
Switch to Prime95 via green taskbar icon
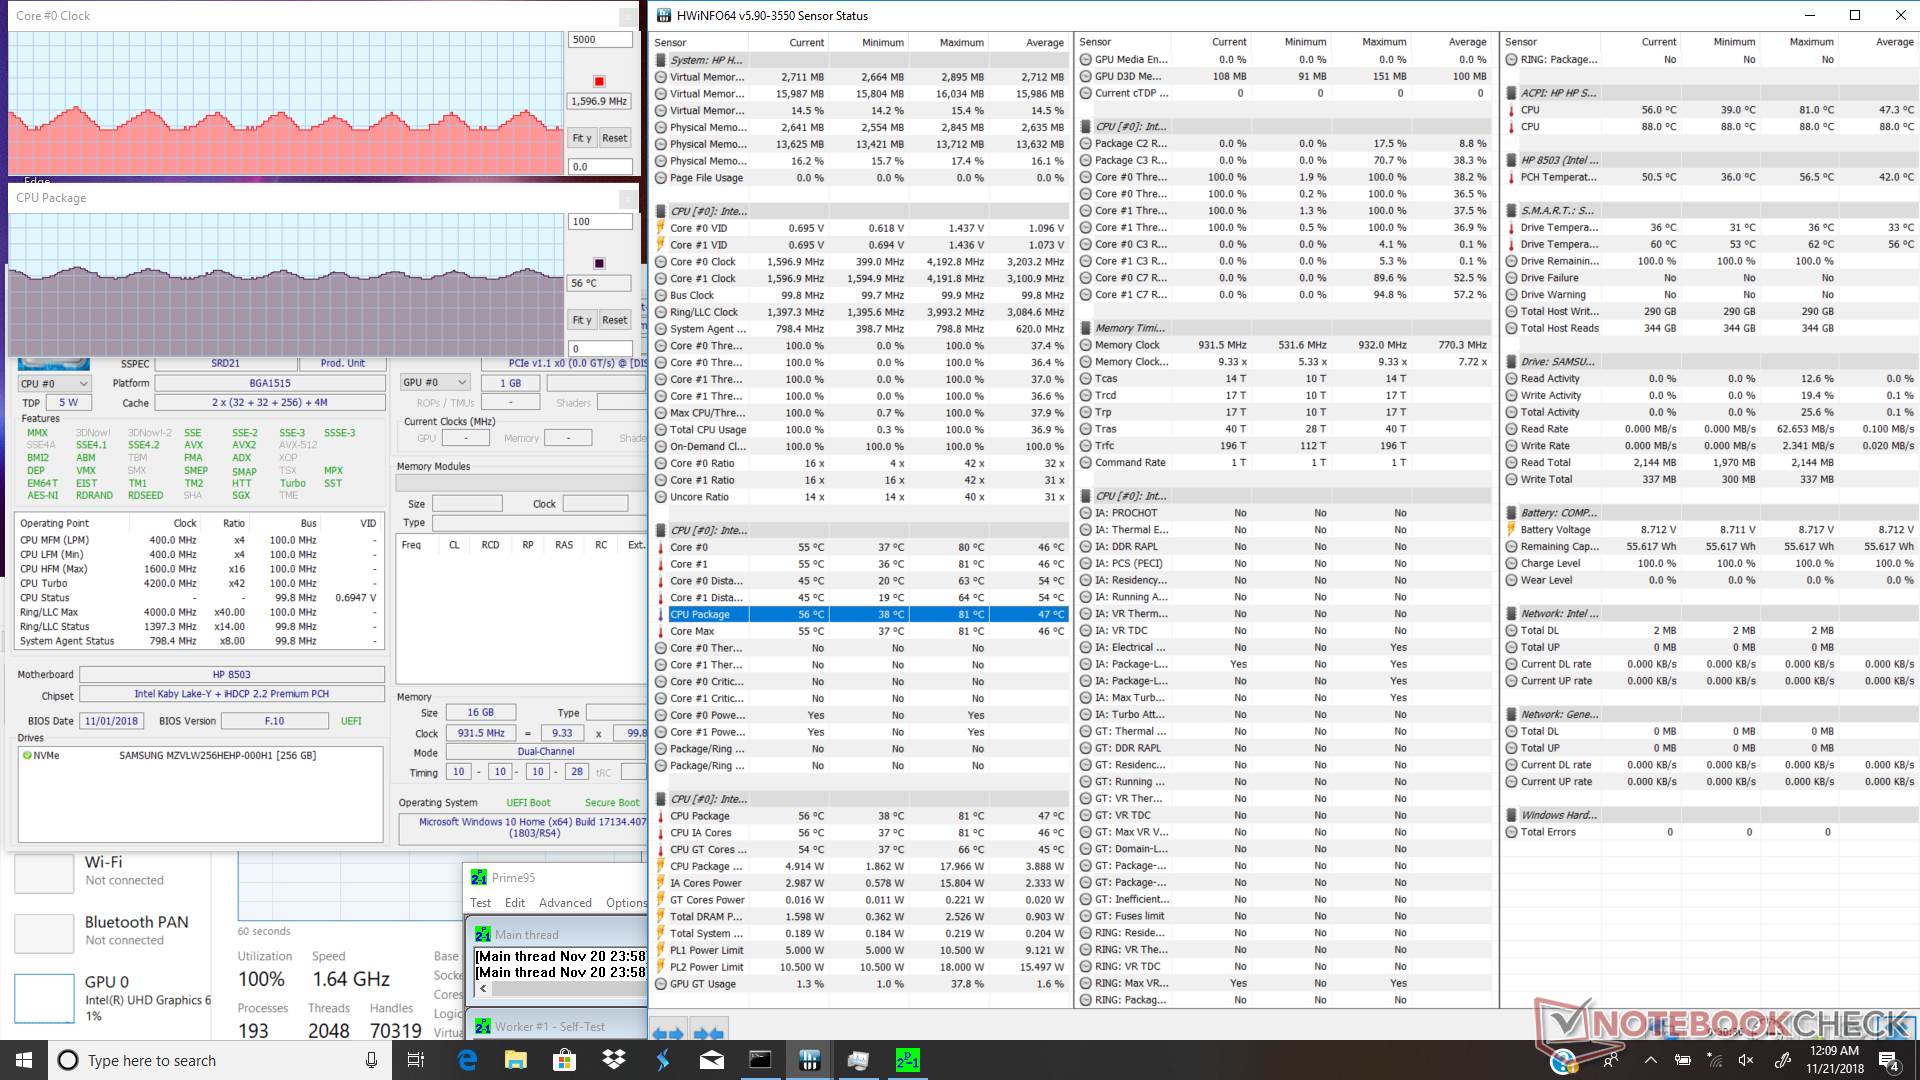(x=908, y=1060)
